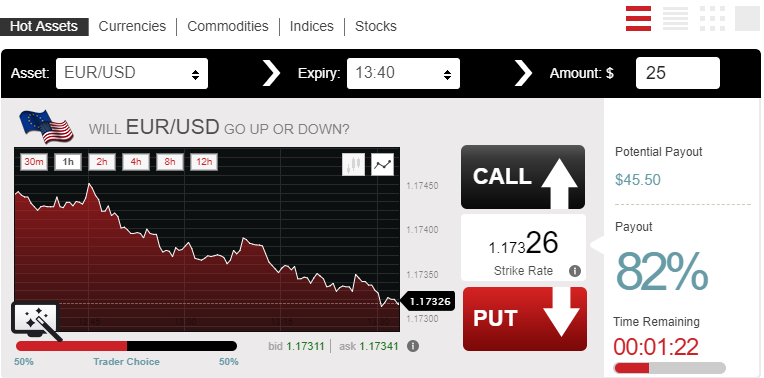The height and width of the screenshot is (378, 764).
Task: Click the CALL up button
Action: (x=523, y=177)
